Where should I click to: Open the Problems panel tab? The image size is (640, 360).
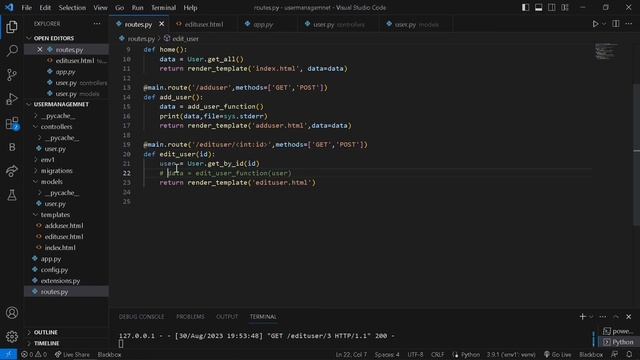[x=190, y=316]
